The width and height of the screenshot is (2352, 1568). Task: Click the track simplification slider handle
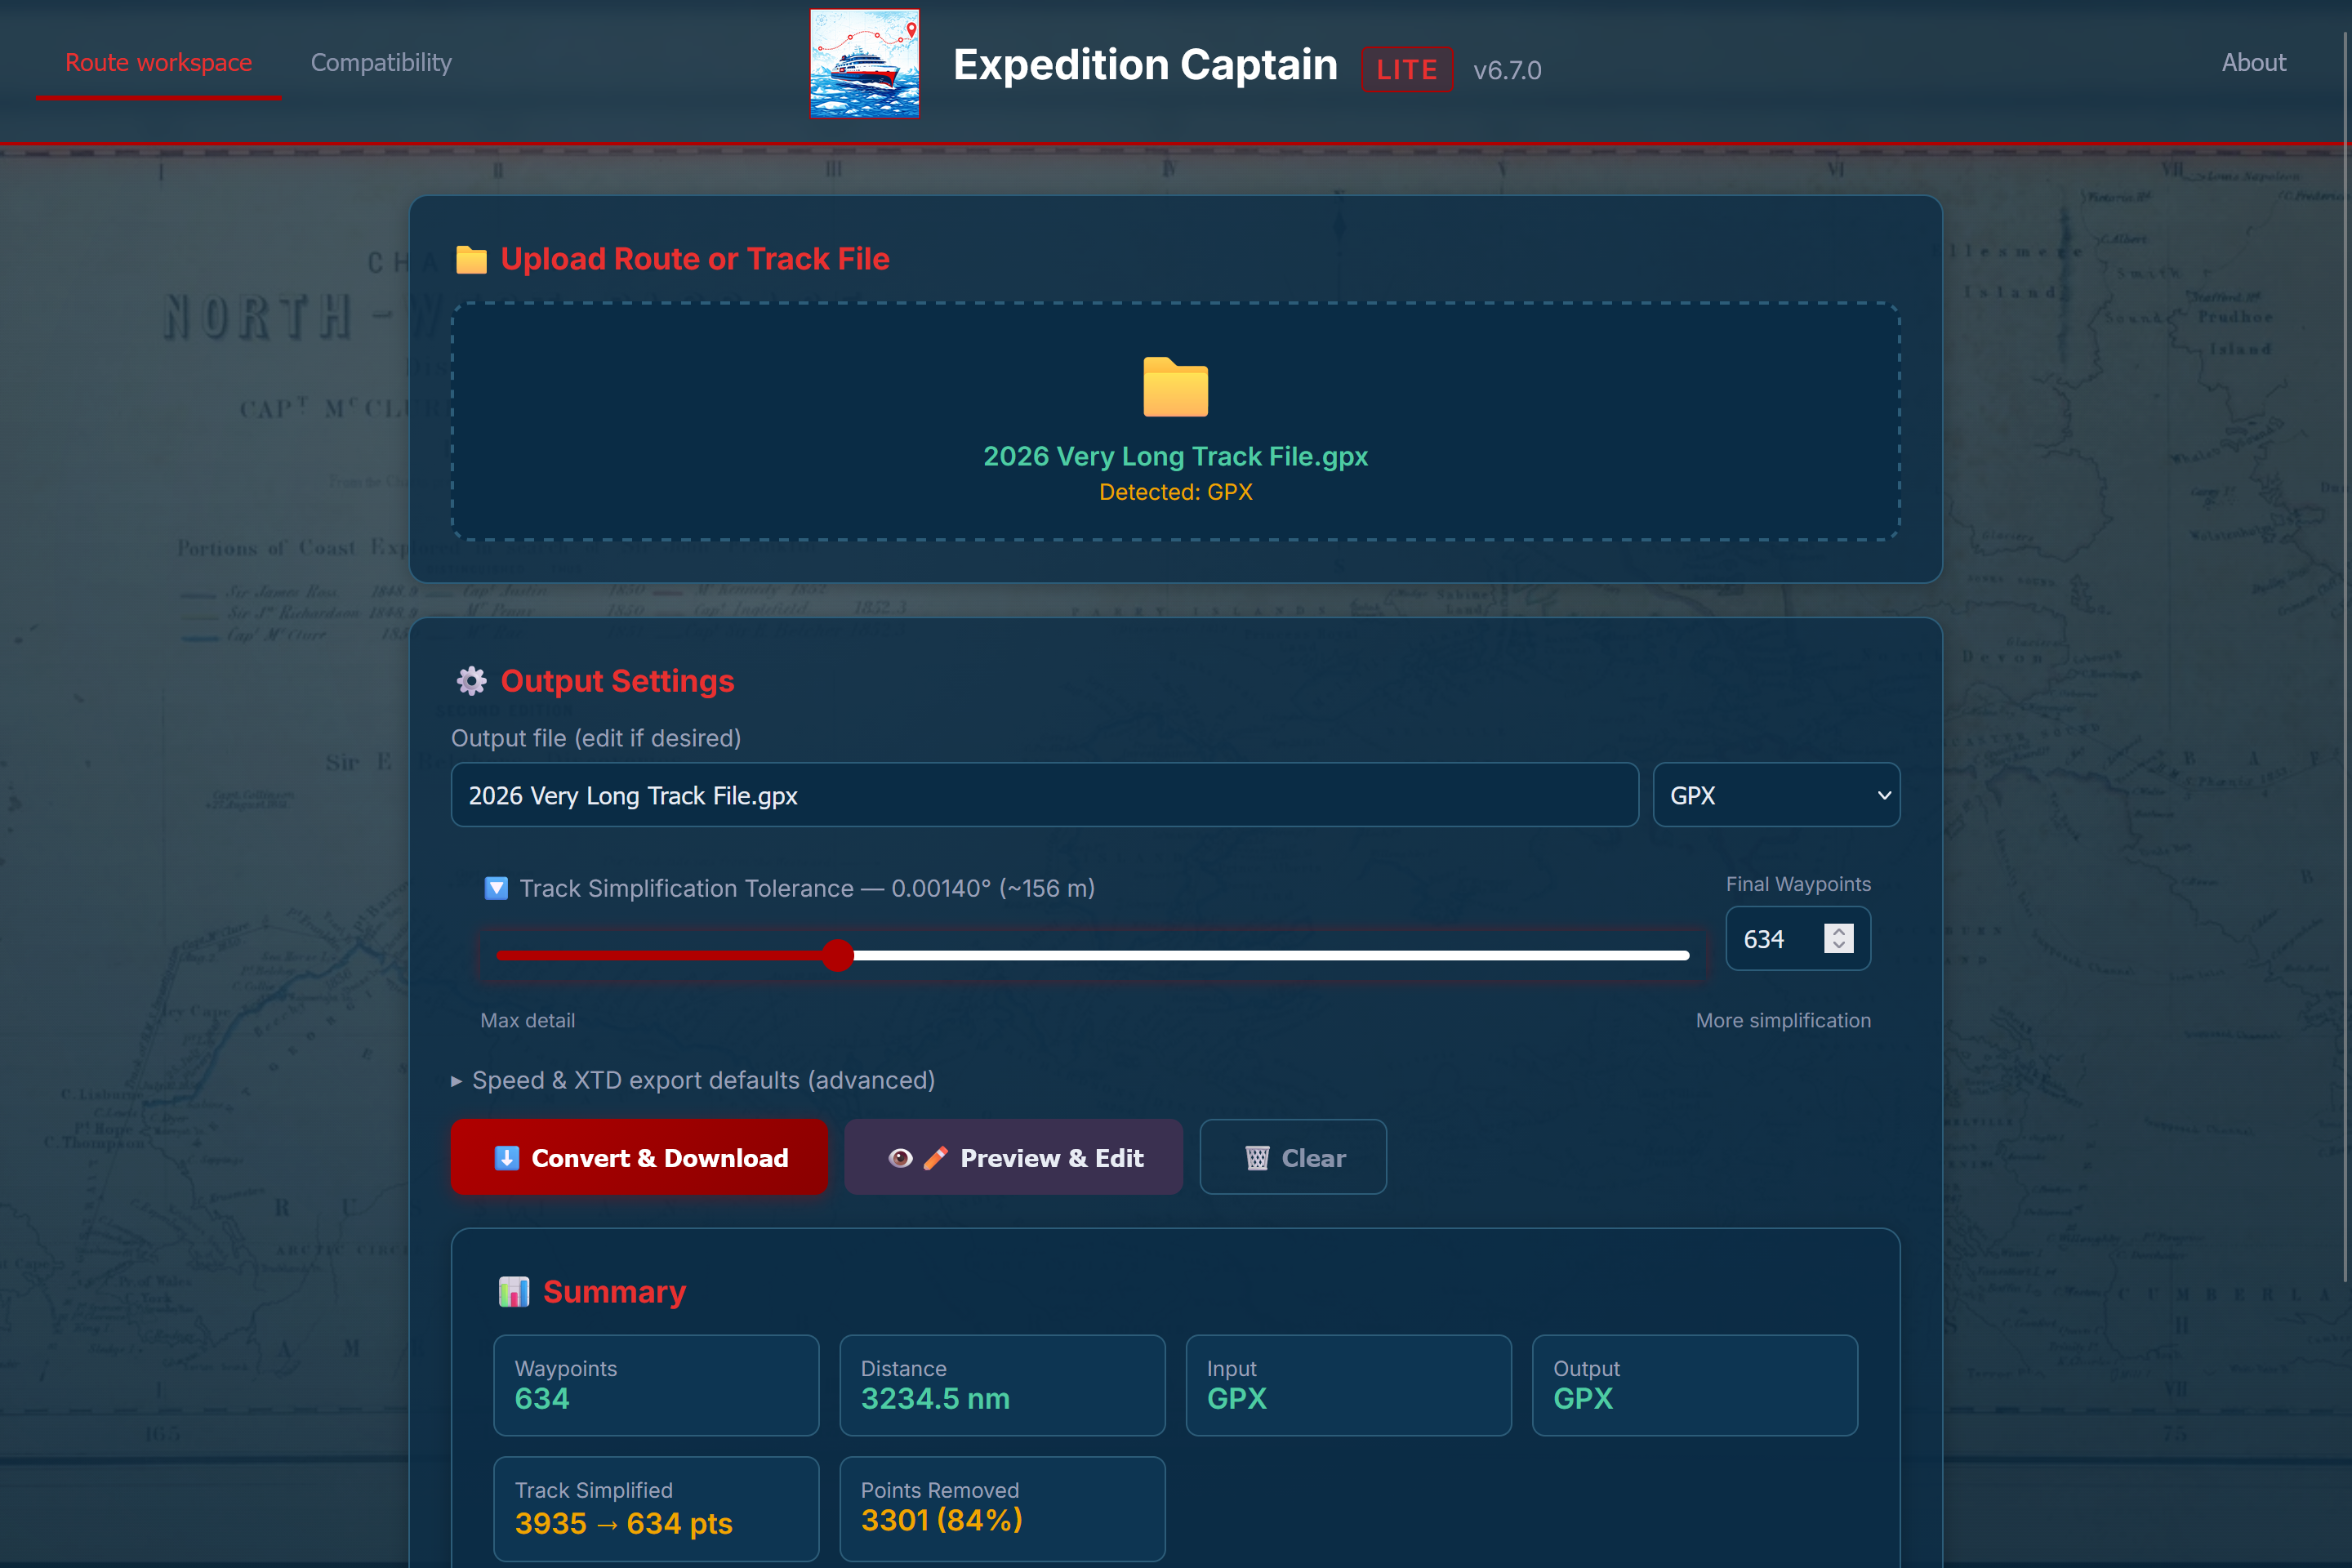pos(838,955)
